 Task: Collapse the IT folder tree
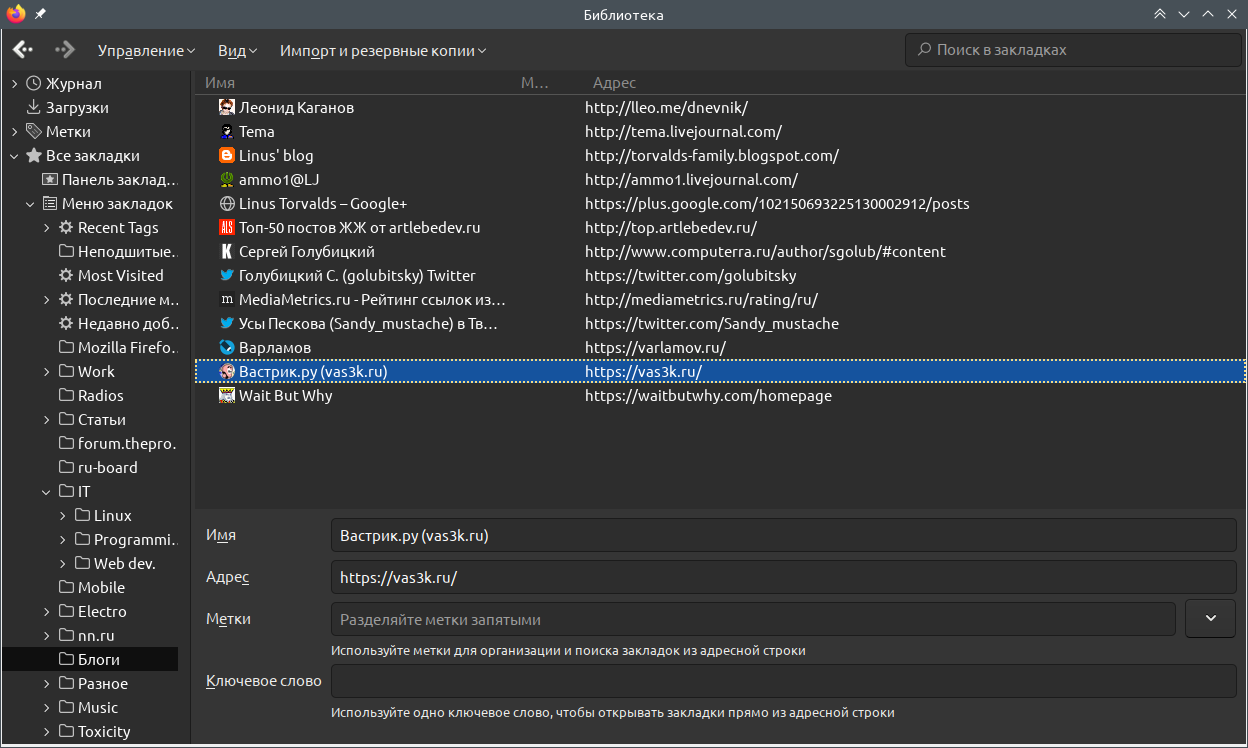click(x=47, y=491)
